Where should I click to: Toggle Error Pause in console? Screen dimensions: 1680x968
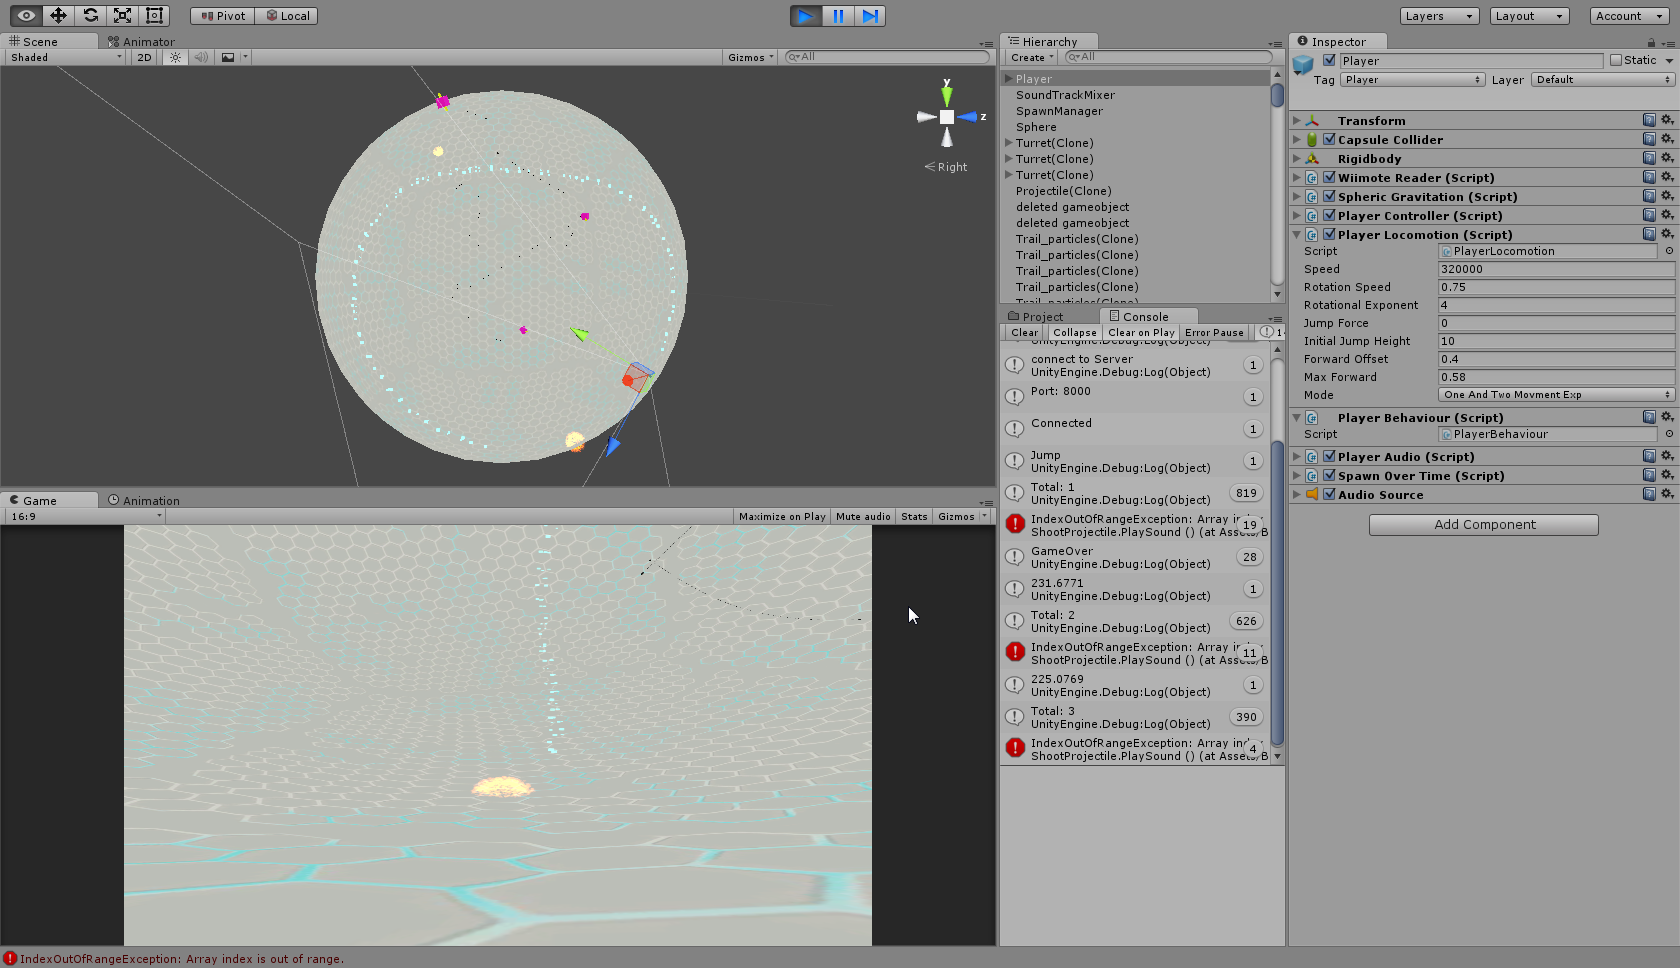1214,332
